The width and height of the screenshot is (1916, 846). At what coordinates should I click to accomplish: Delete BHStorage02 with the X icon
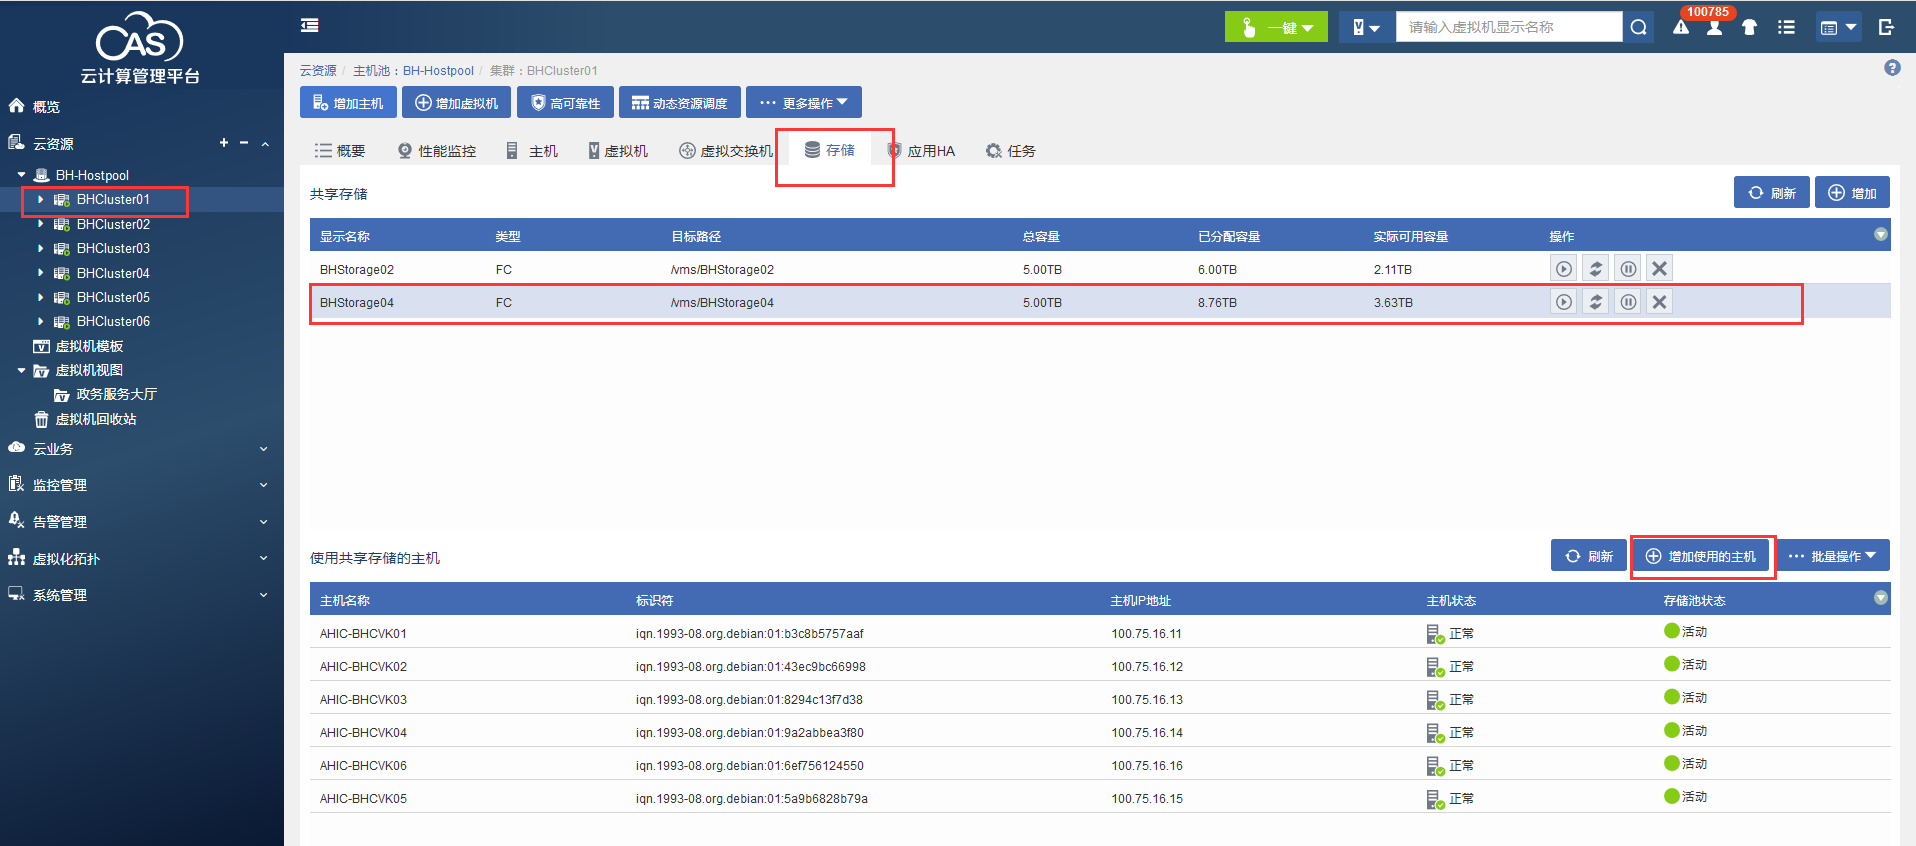pos(1660,269)
